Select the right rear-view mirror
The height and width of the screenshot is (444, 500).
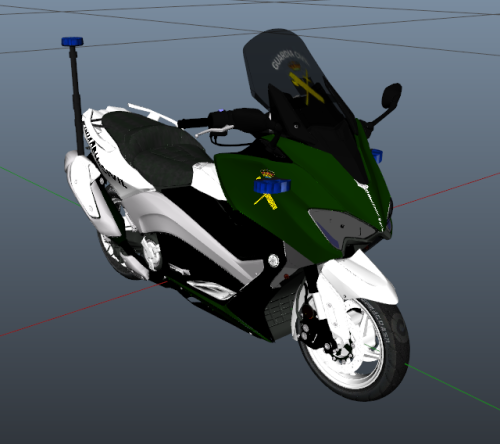coord(391,96)
